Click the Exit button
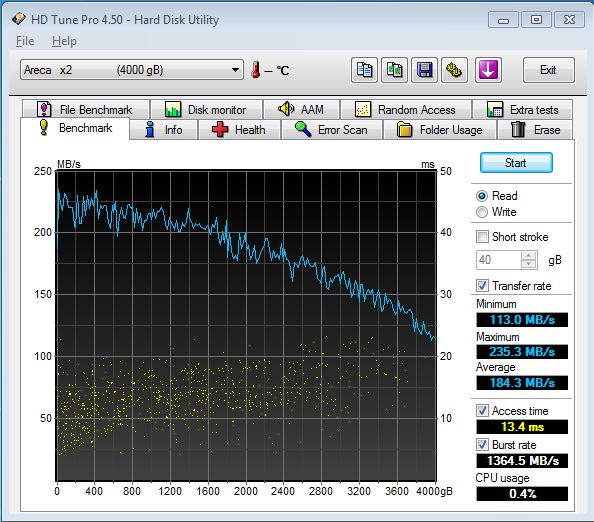Image resolution: width=594 pixels, height=522 pixels. (548, 70)
